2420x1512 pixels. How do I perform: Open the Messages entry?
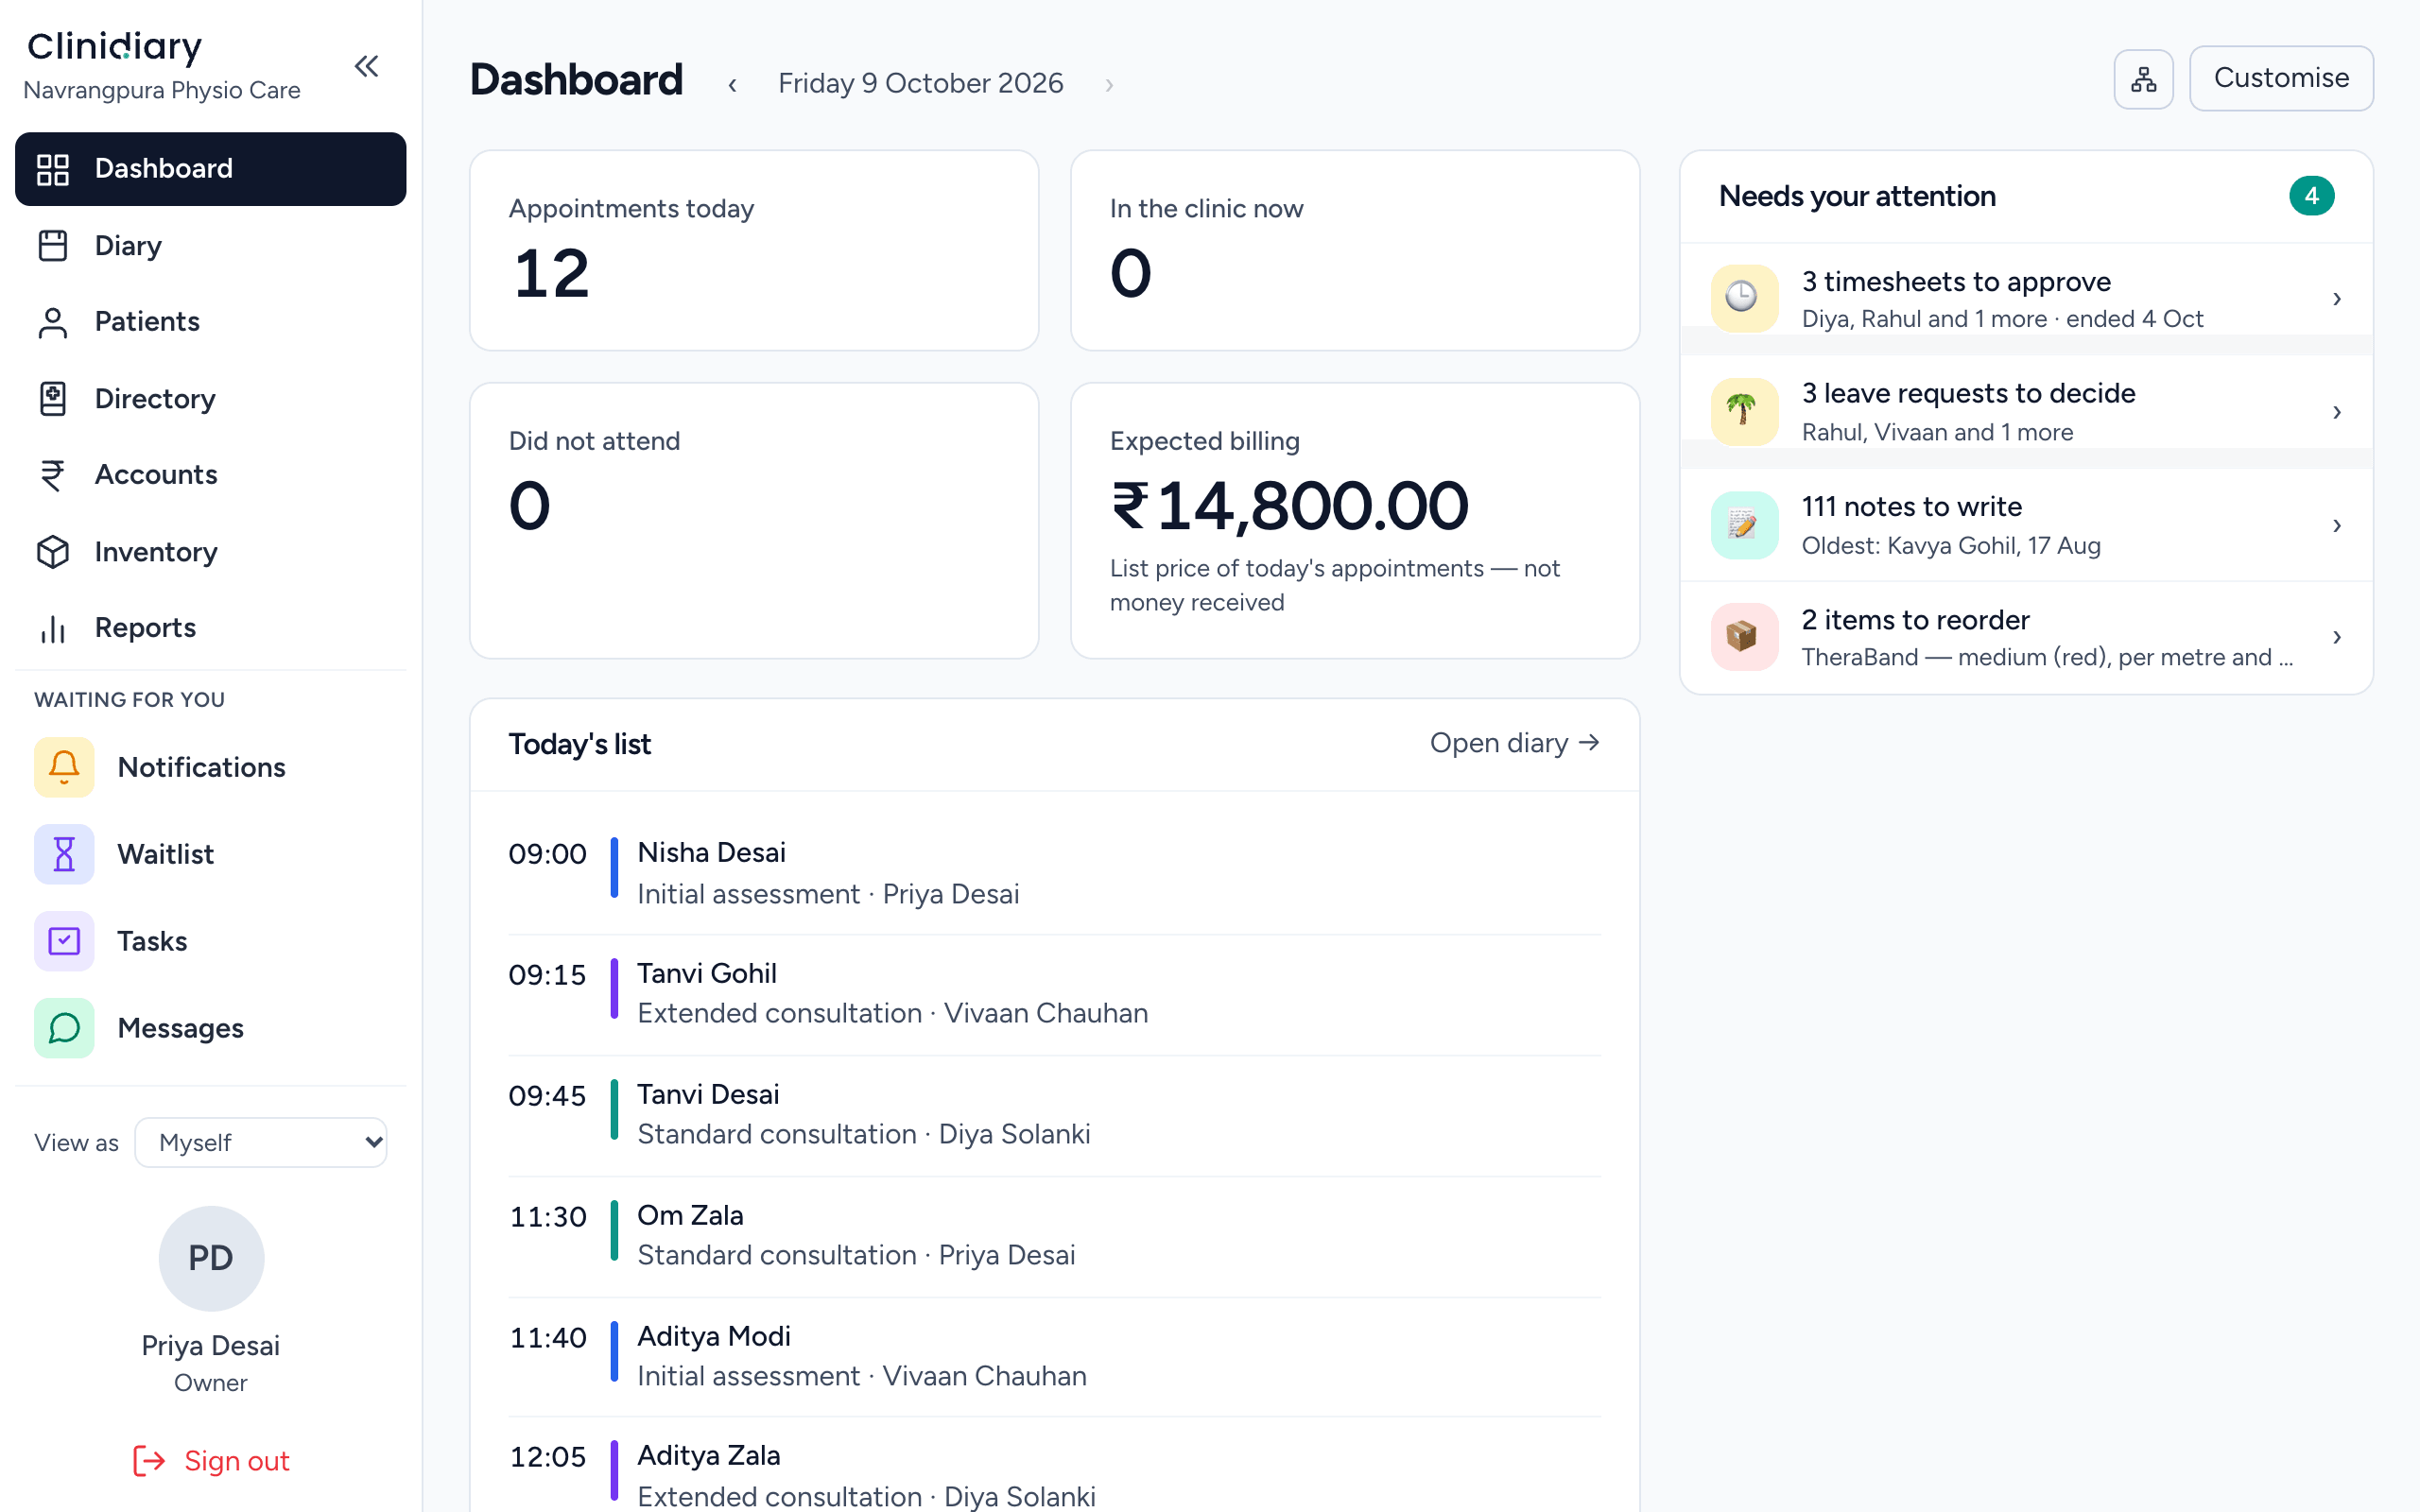click(211, 1028)
